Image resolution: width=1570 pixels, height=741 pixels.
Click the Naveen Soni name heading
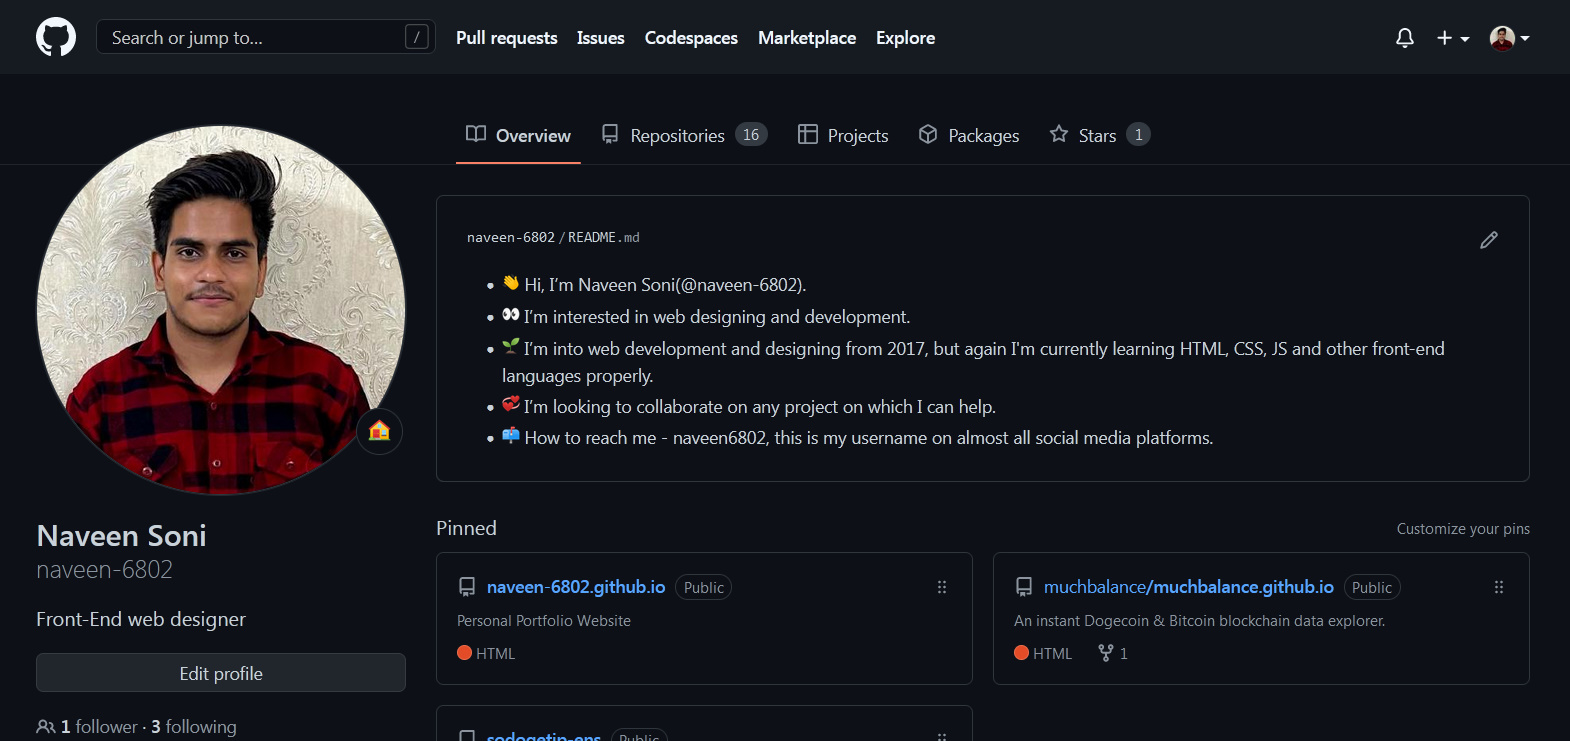click(x=121, y=536)
